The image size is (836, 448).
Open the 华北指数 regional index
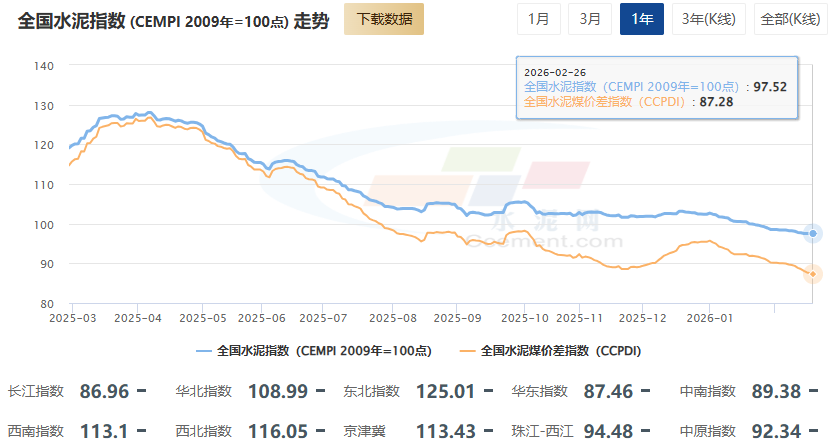(204, 391)
